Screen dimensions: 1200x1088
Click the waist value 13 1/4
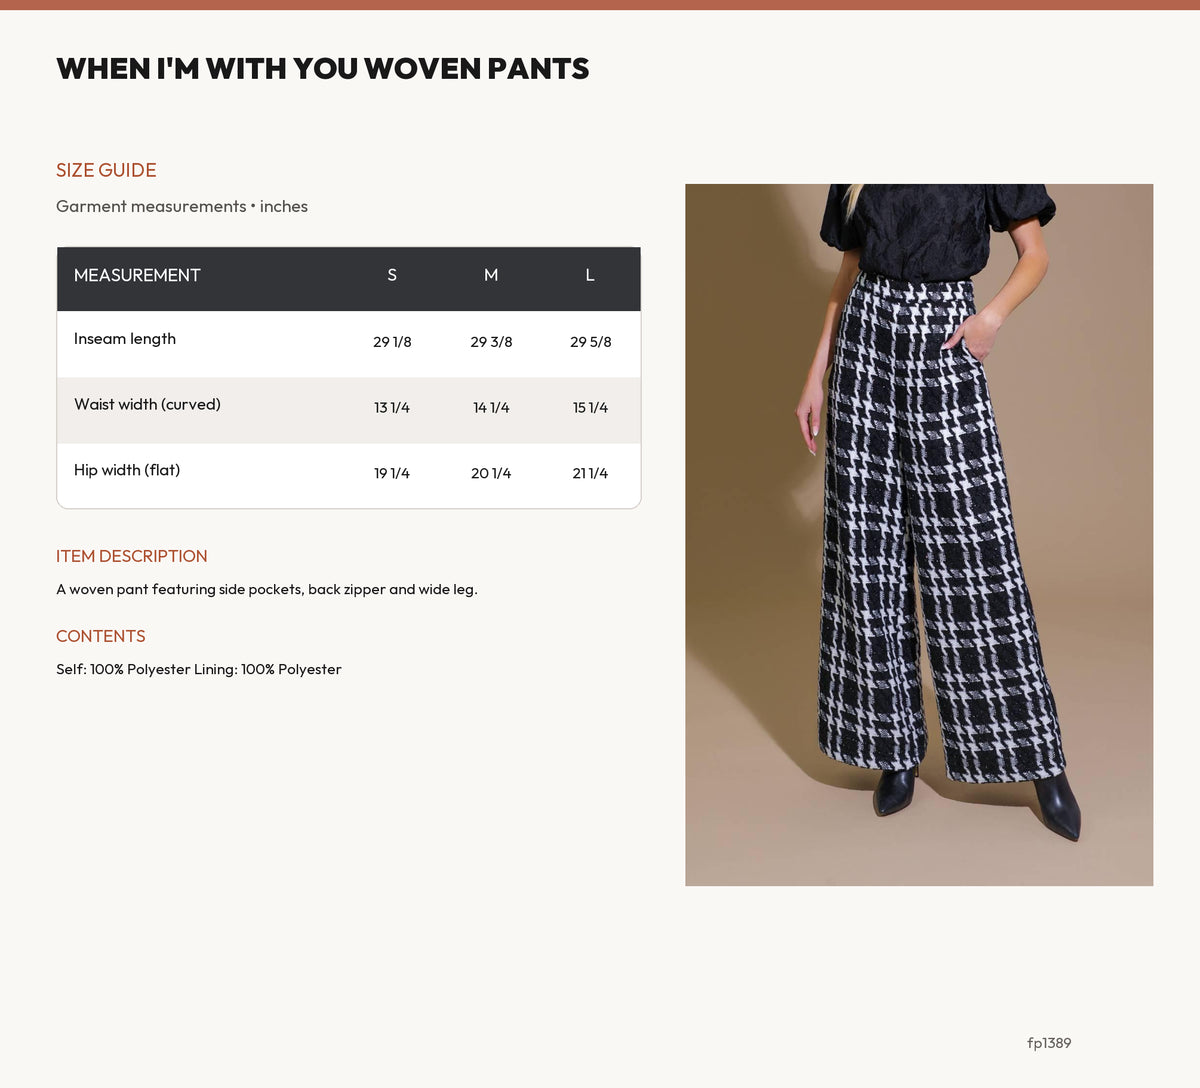coord(392,408)
